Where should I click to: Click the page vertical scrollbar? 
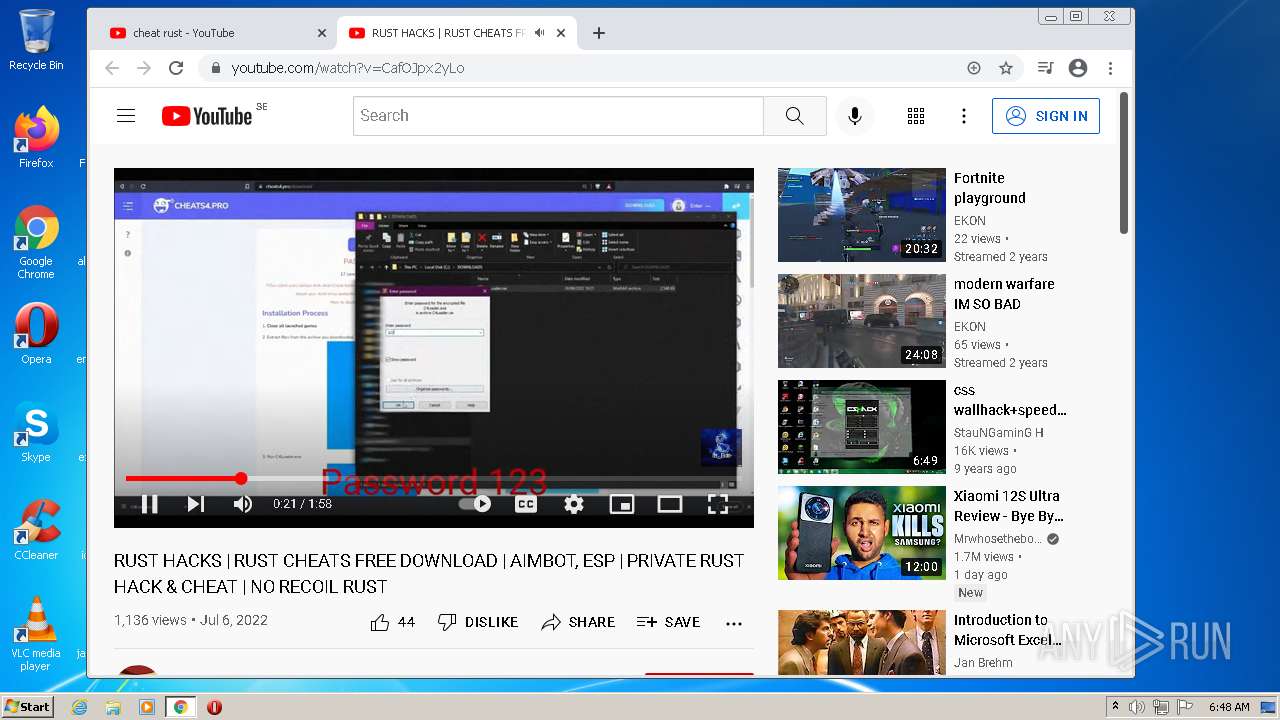click(x=1124, y=164)
